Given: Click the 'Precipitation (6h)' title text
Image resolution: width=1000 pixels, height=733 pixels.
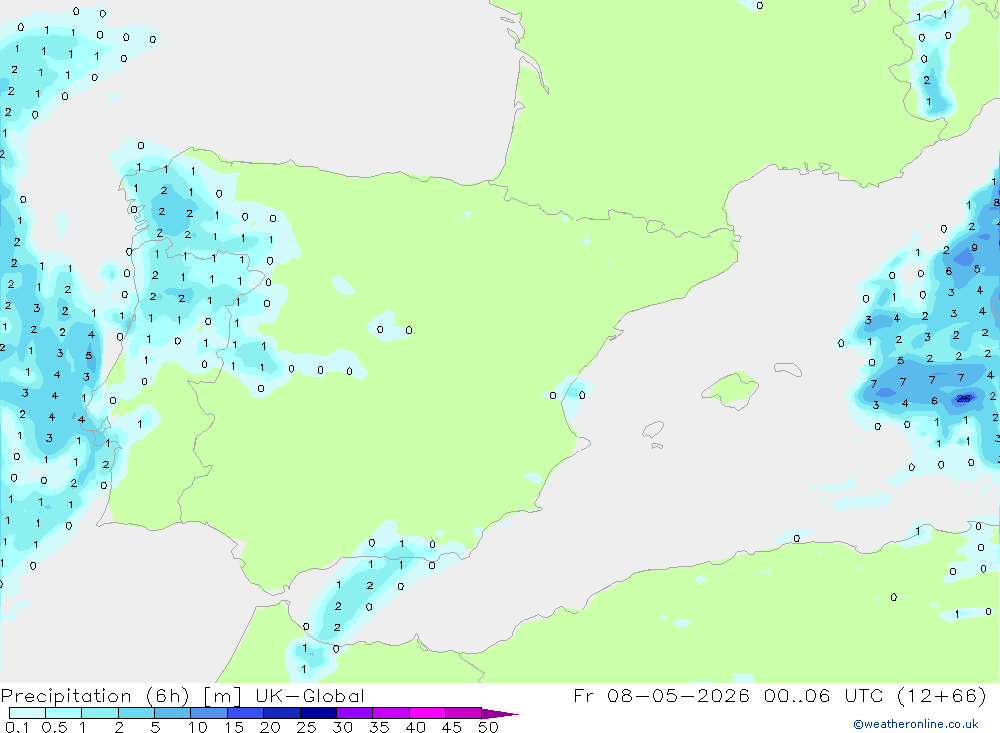Looking at the screenshot, I should [x=96, y=696].
